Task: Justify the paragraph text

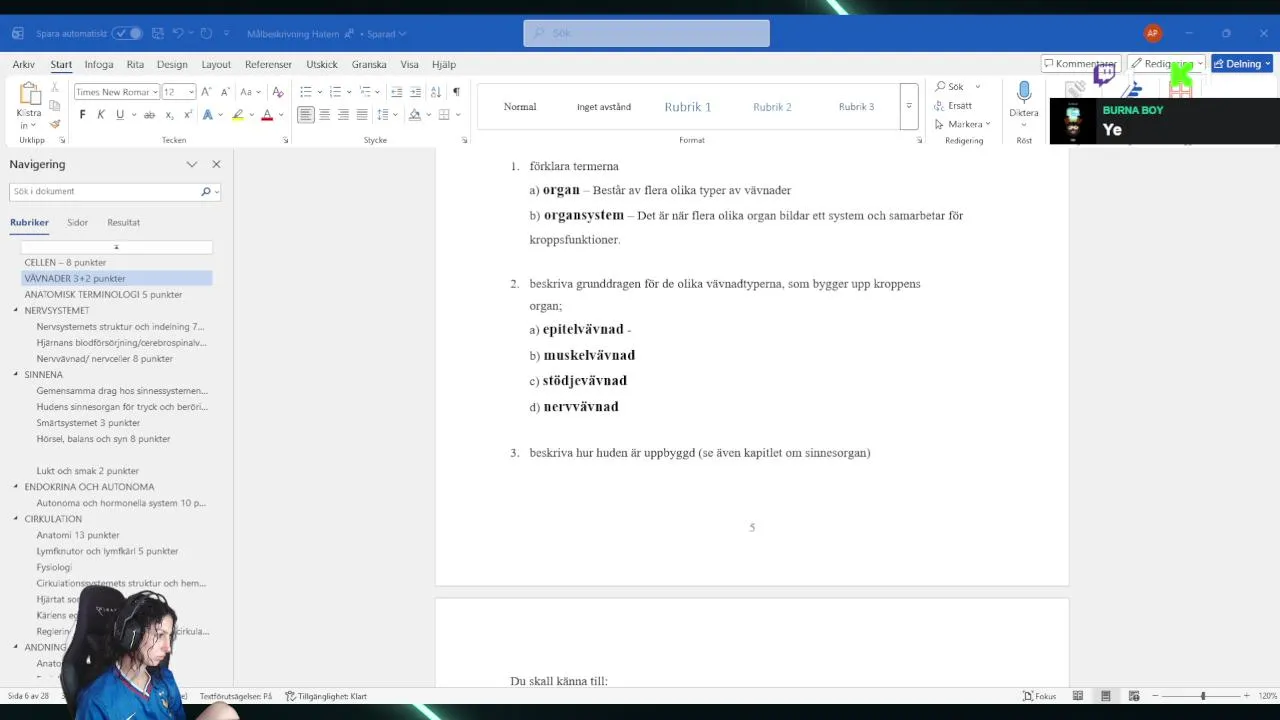Action: pos(362,115)
